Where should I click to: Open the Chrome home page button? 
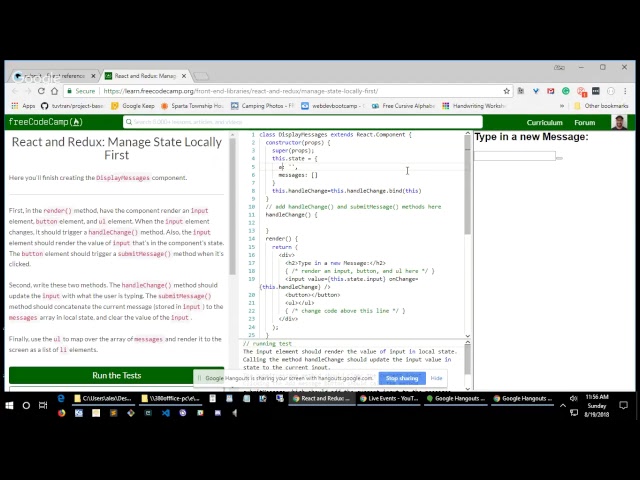54,91
